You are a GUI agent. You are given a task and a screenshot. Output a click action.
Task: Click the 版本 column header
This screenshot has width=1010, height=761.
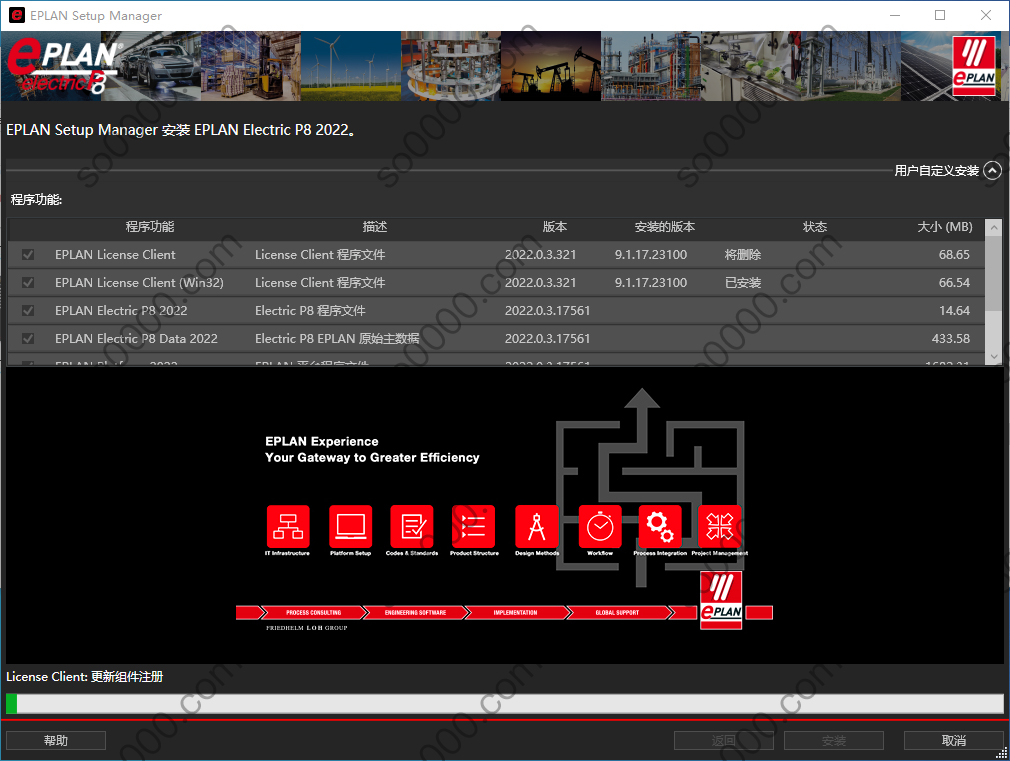point(555,227)
